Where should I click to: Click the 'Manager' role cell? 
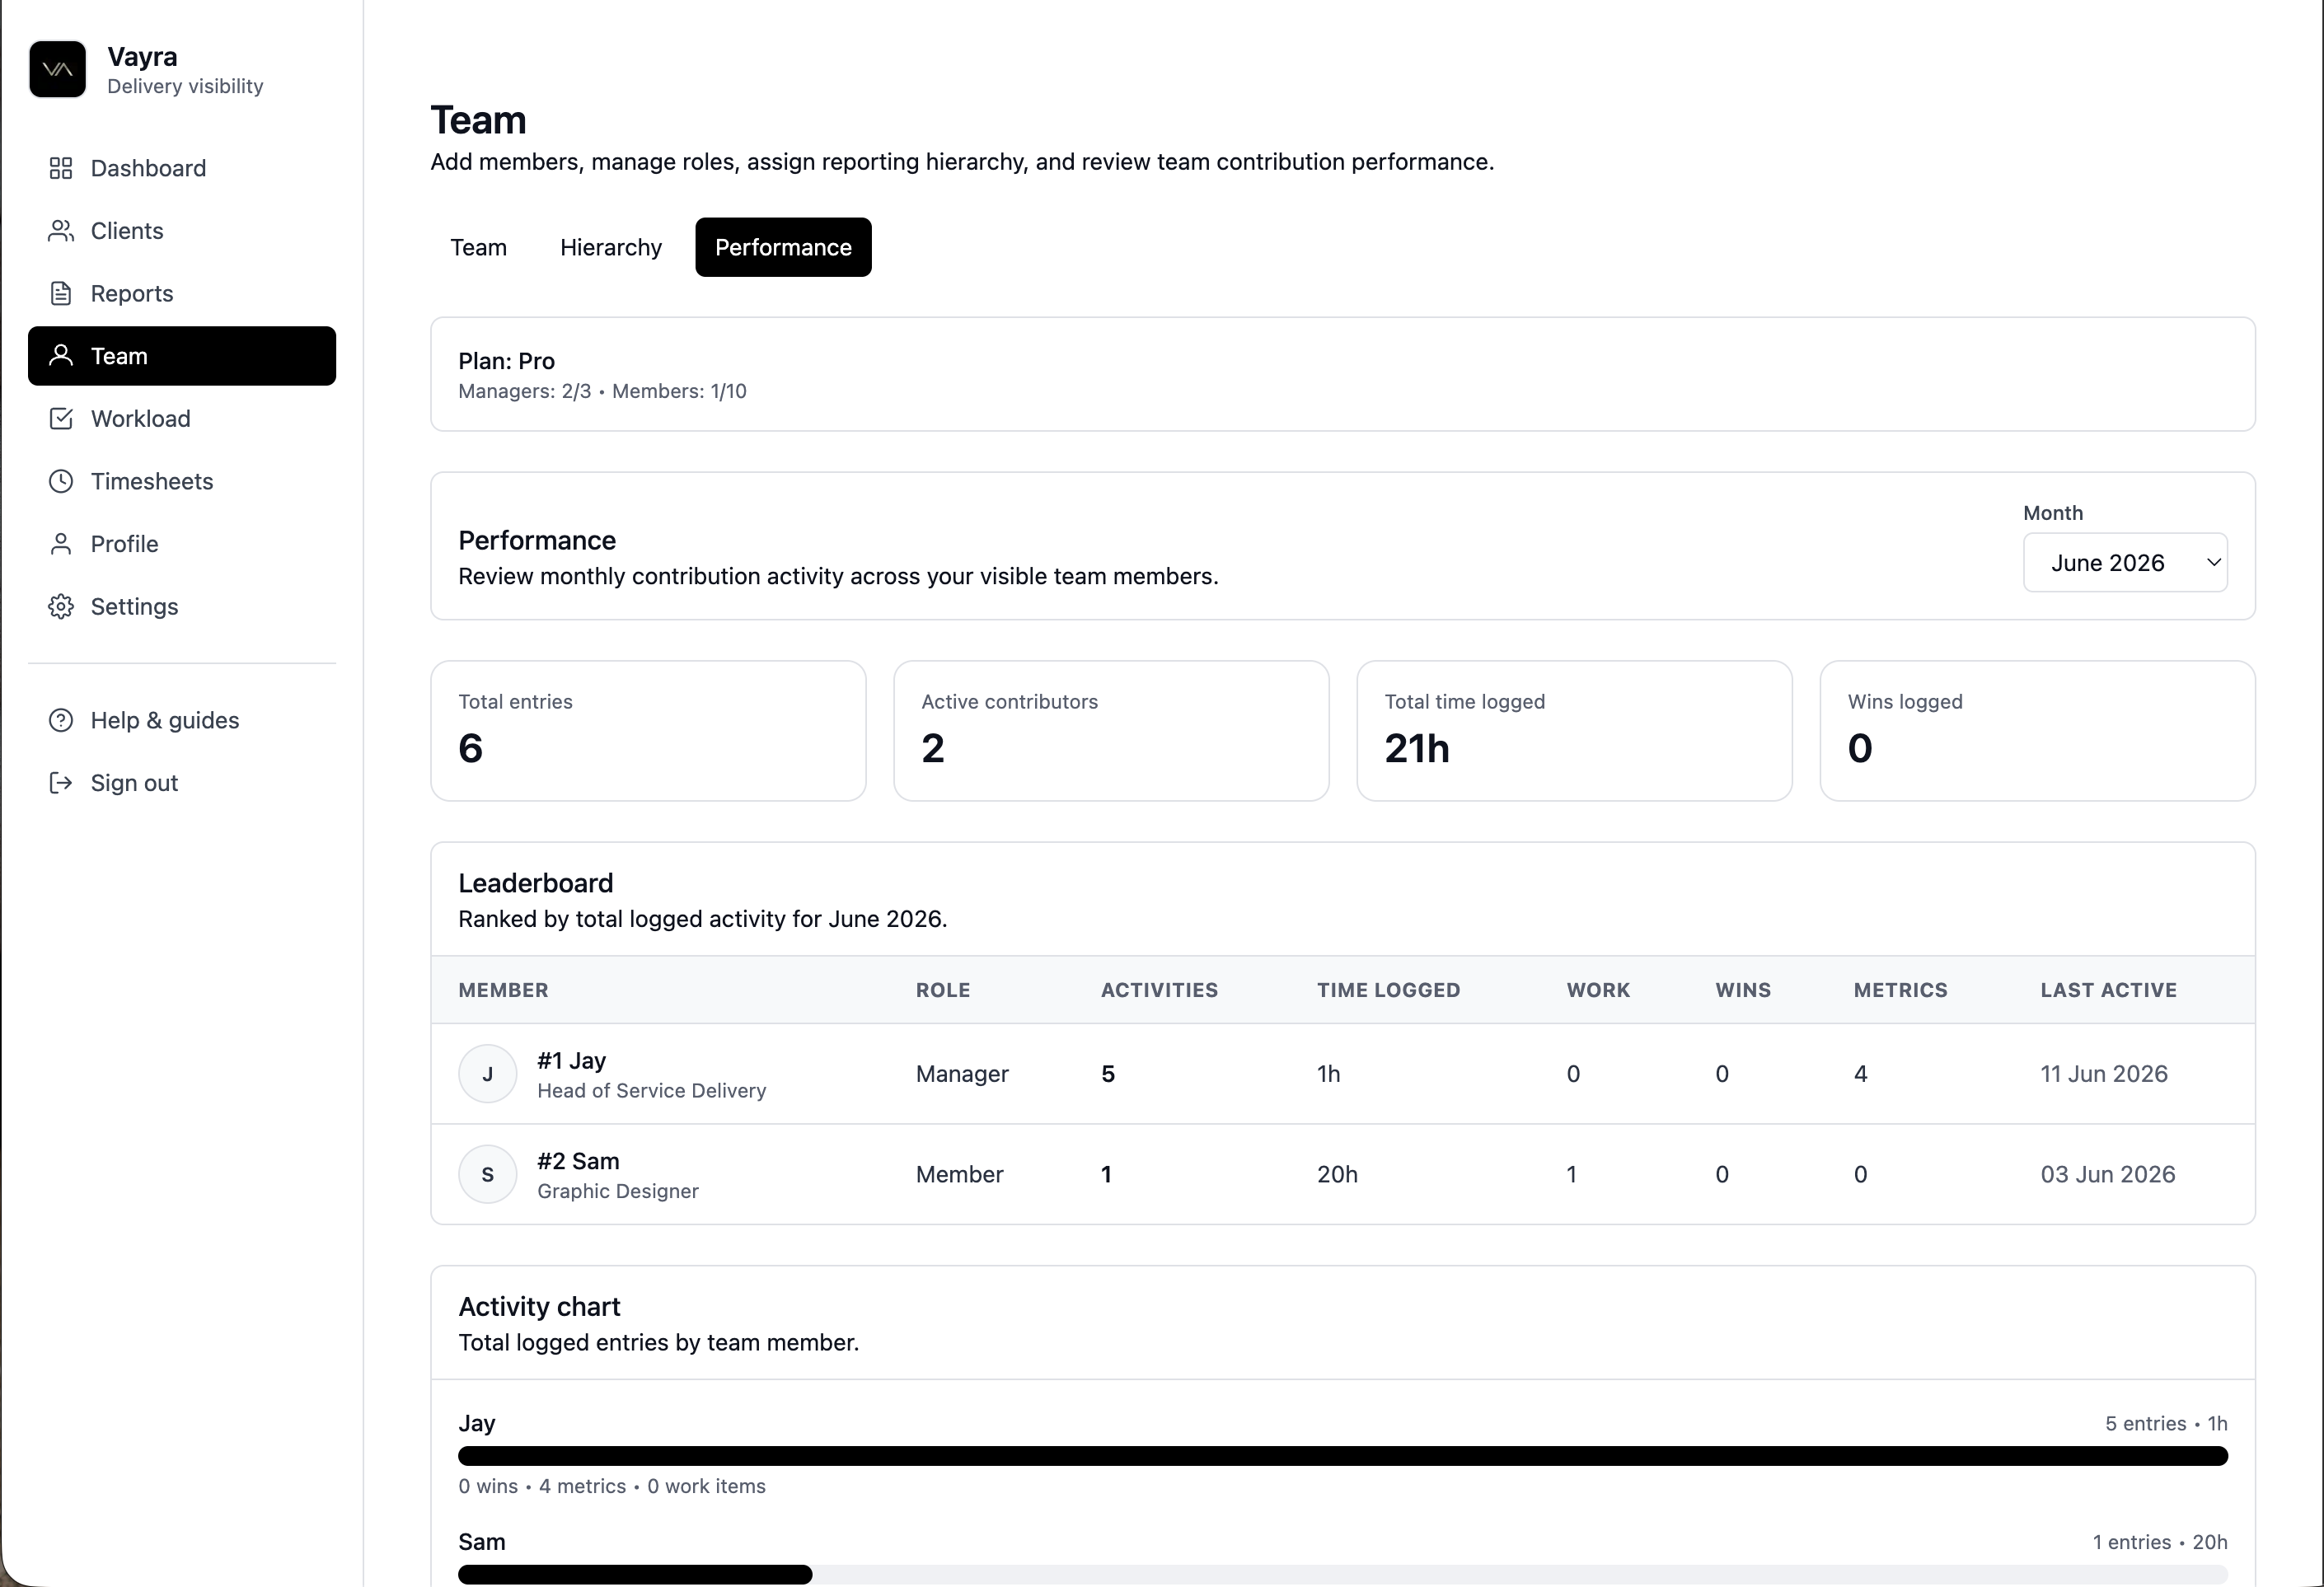pyautogui.click(x=962, y=1074)
